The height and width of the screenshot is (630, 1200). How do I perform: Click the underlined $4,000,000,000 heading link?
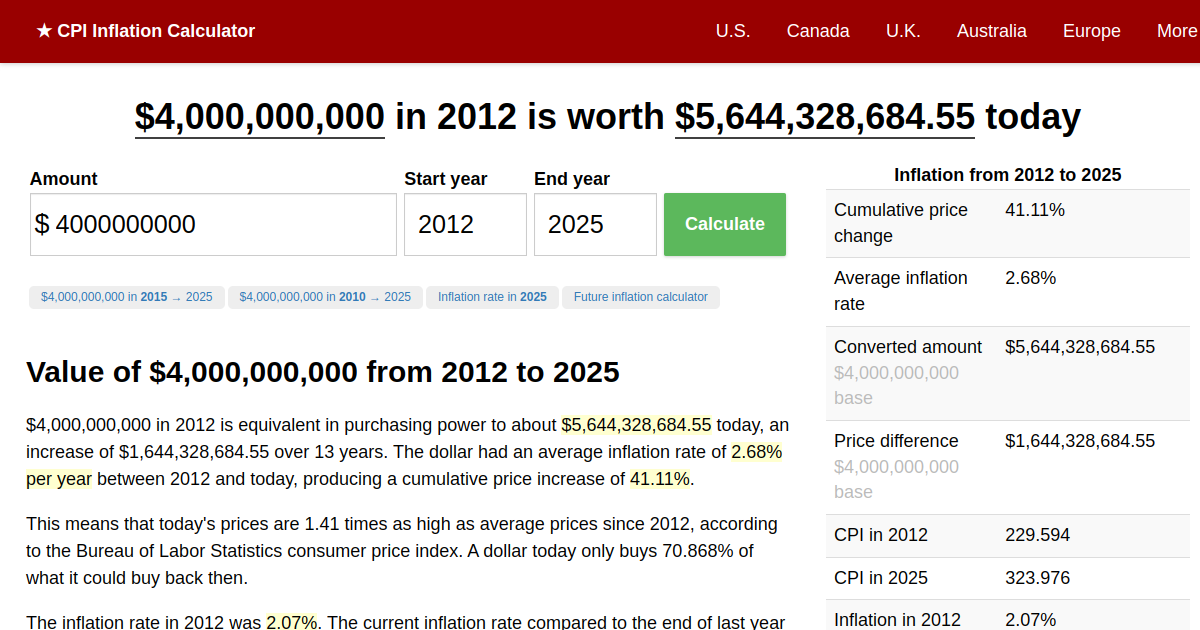259,117
